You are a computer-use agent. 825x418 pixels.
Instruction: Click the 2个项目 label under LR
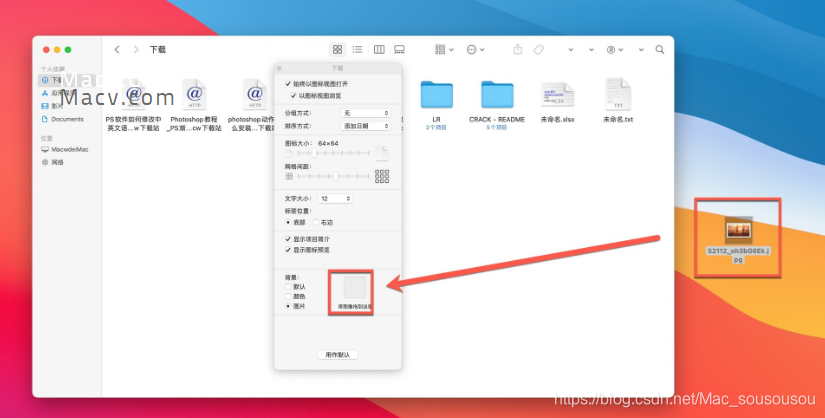click(436, 127)
